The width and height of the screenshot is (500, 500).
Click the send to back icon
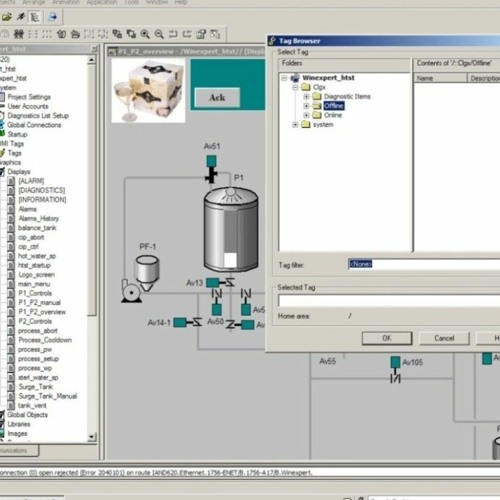pyautogui.click(x=131, y=34)
